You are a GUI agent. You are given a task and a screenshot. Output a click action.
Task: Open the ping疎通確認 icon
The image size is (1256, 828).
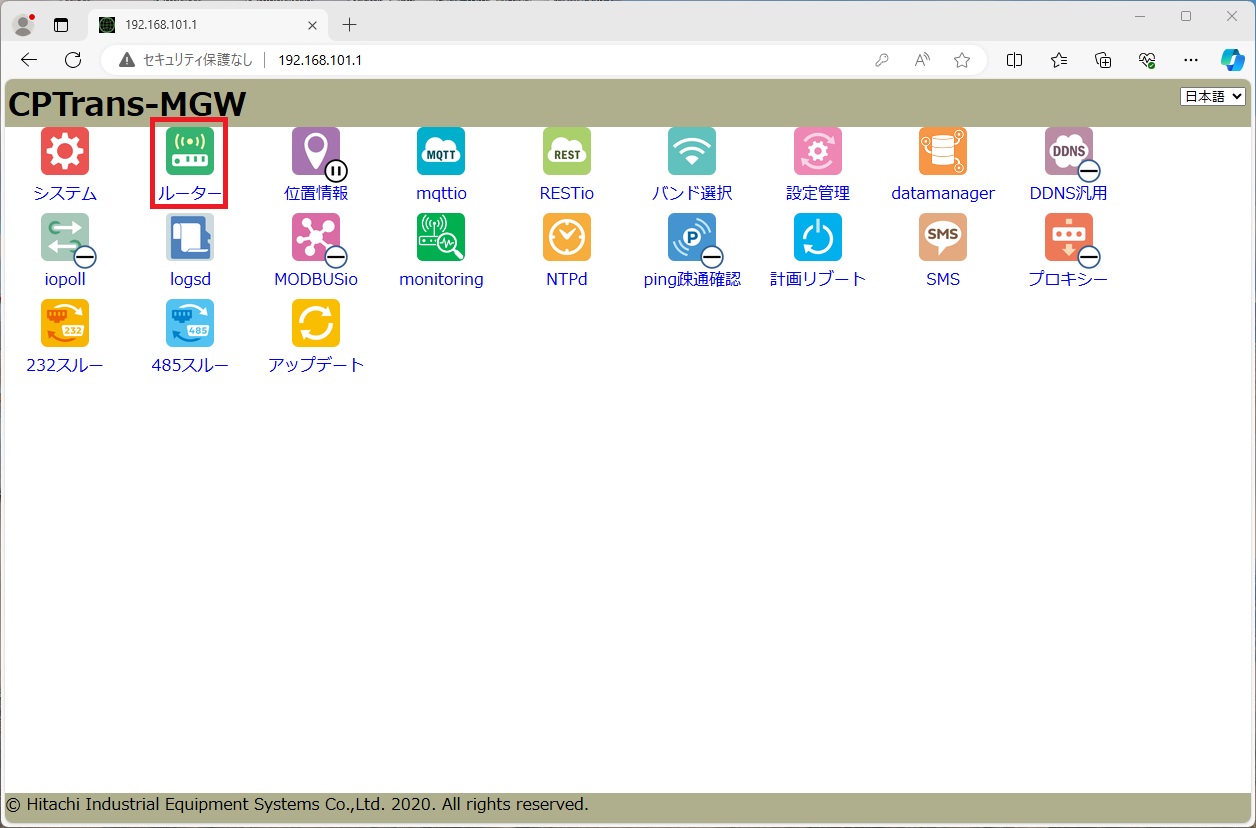[692, 237]
